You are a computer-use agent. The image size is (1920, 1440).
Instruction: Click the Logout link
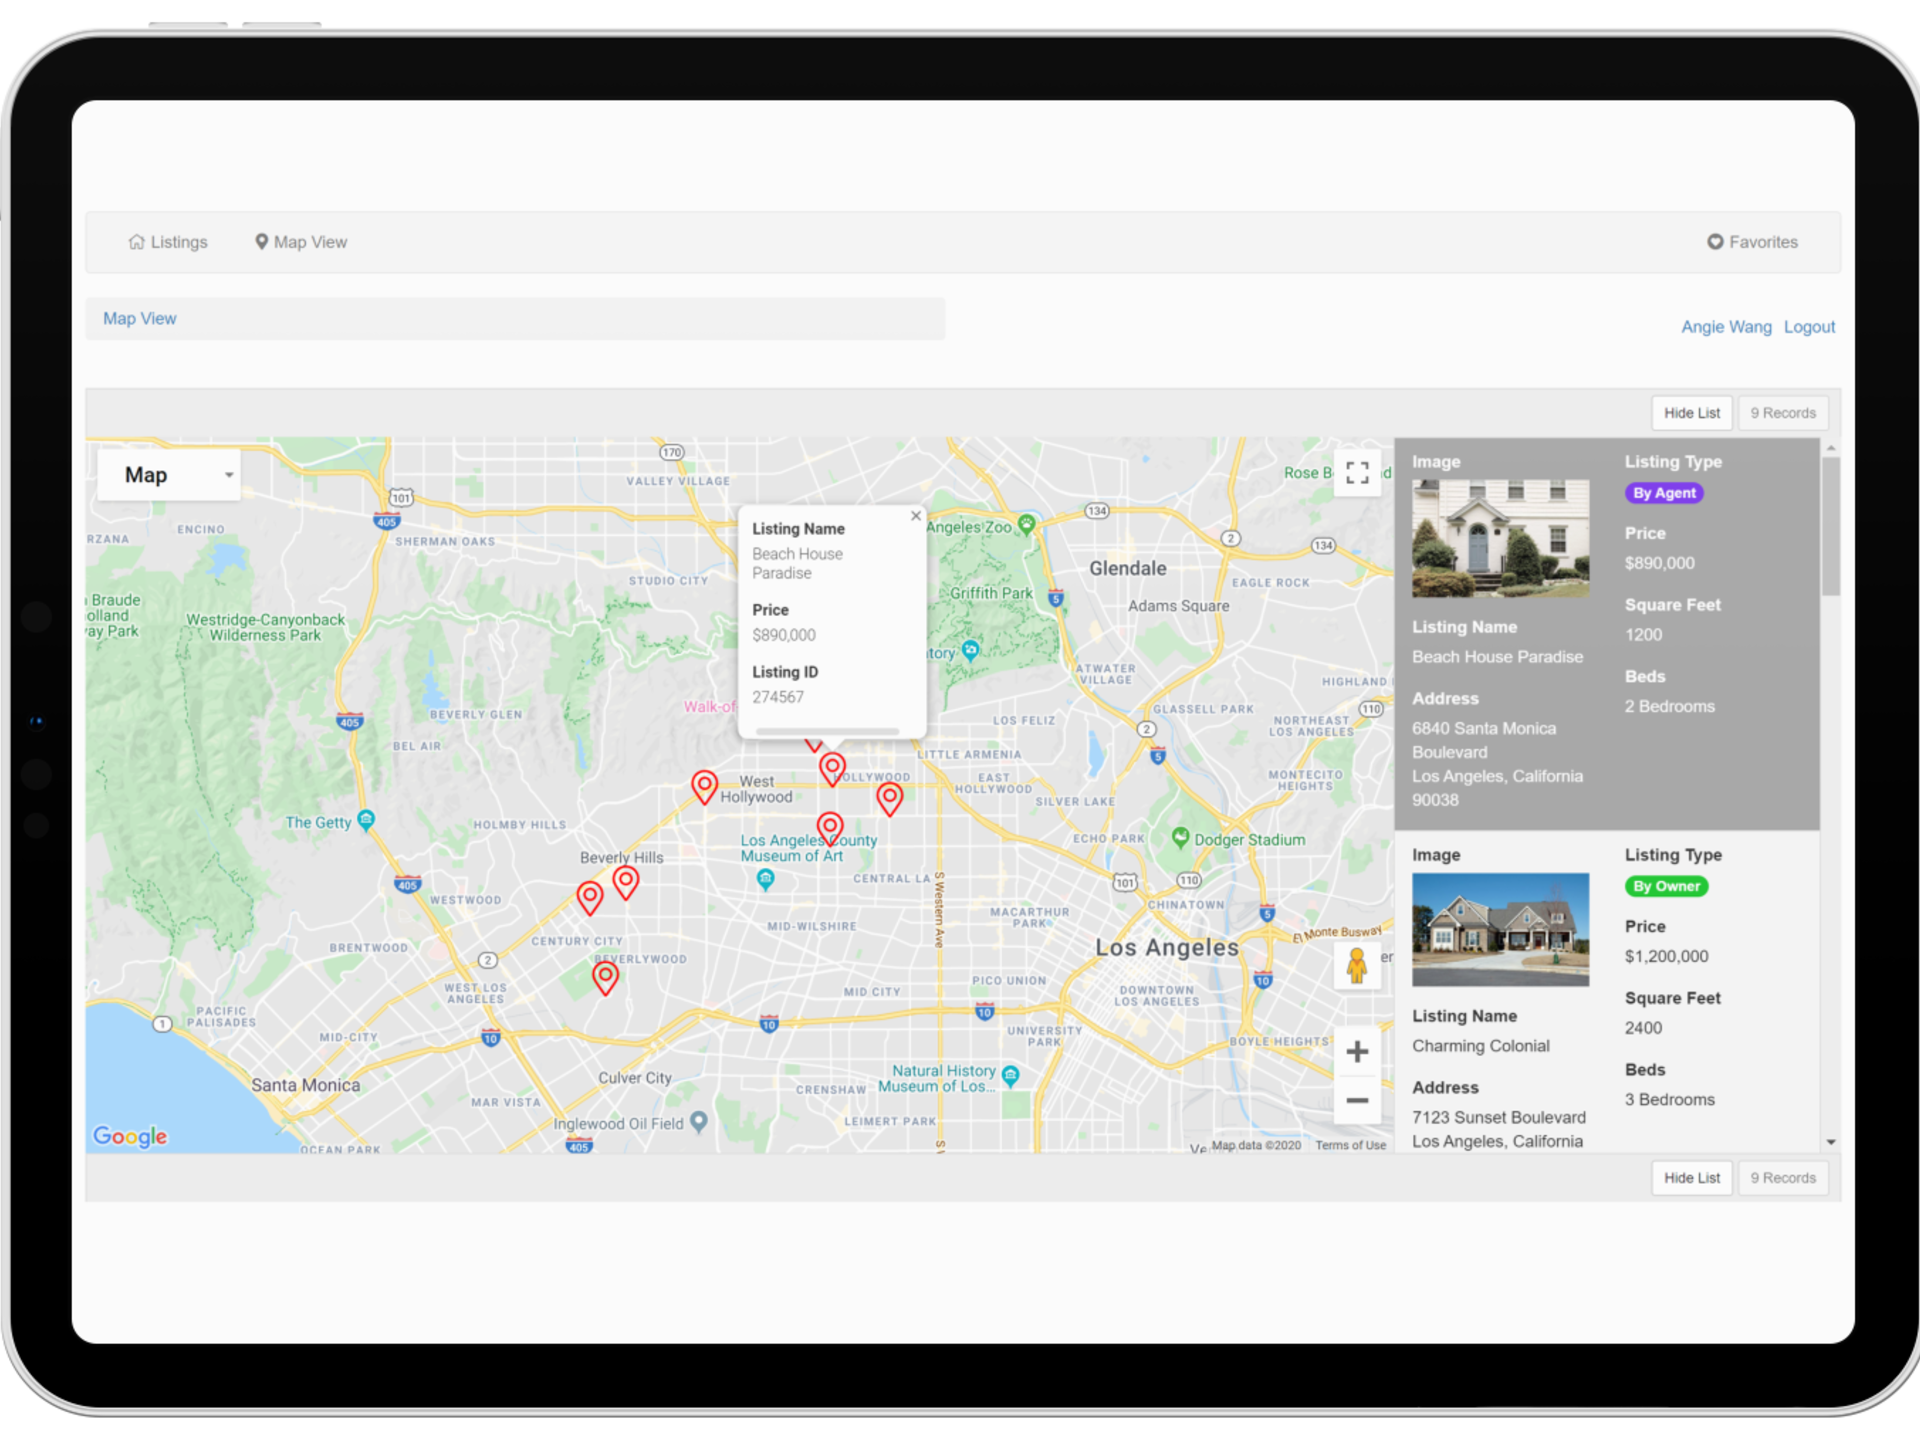(1809, 327)
